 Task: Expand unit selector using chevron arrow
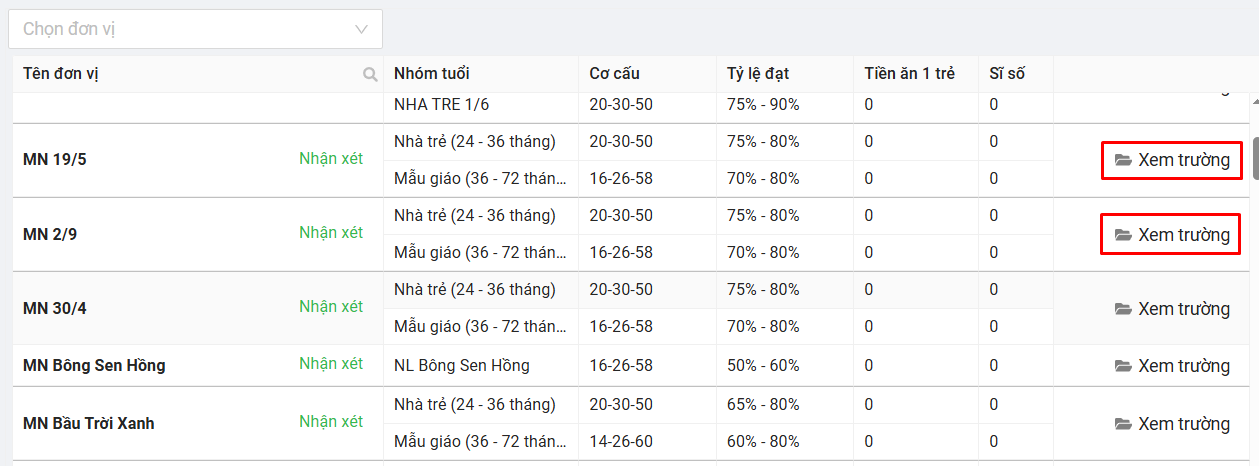[362, 29]
